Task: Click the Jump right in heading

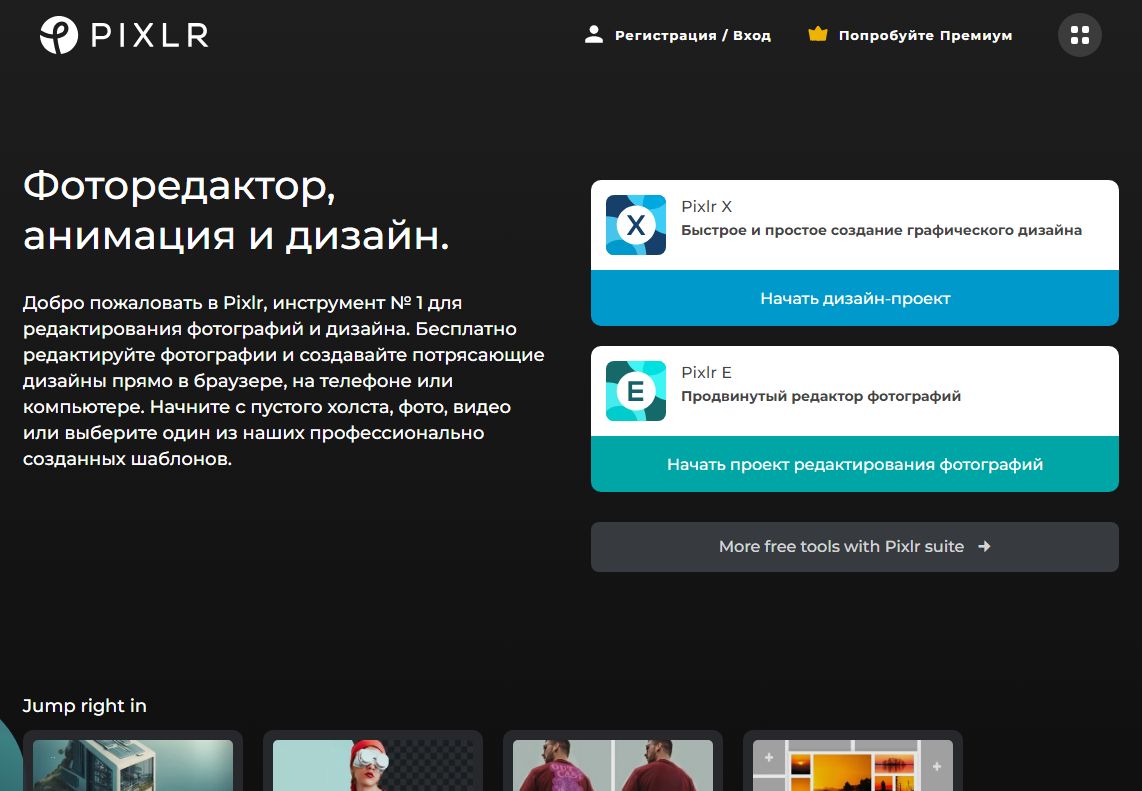Action: point(84,706)
